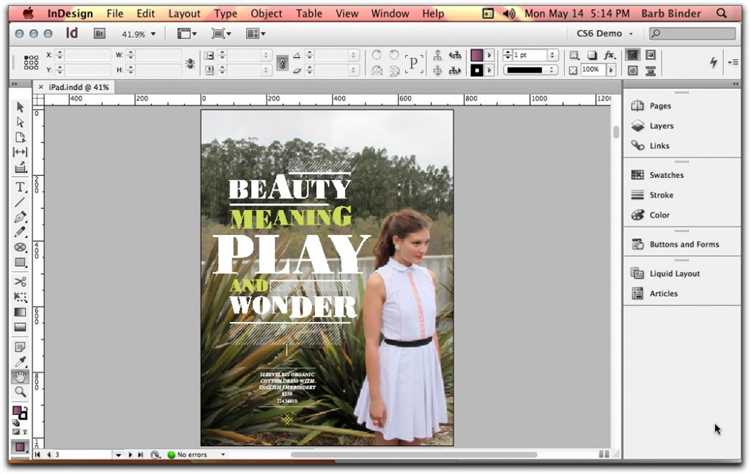Click the fx effects icon
The image size is (750, 474).
[x=609, y=55]
